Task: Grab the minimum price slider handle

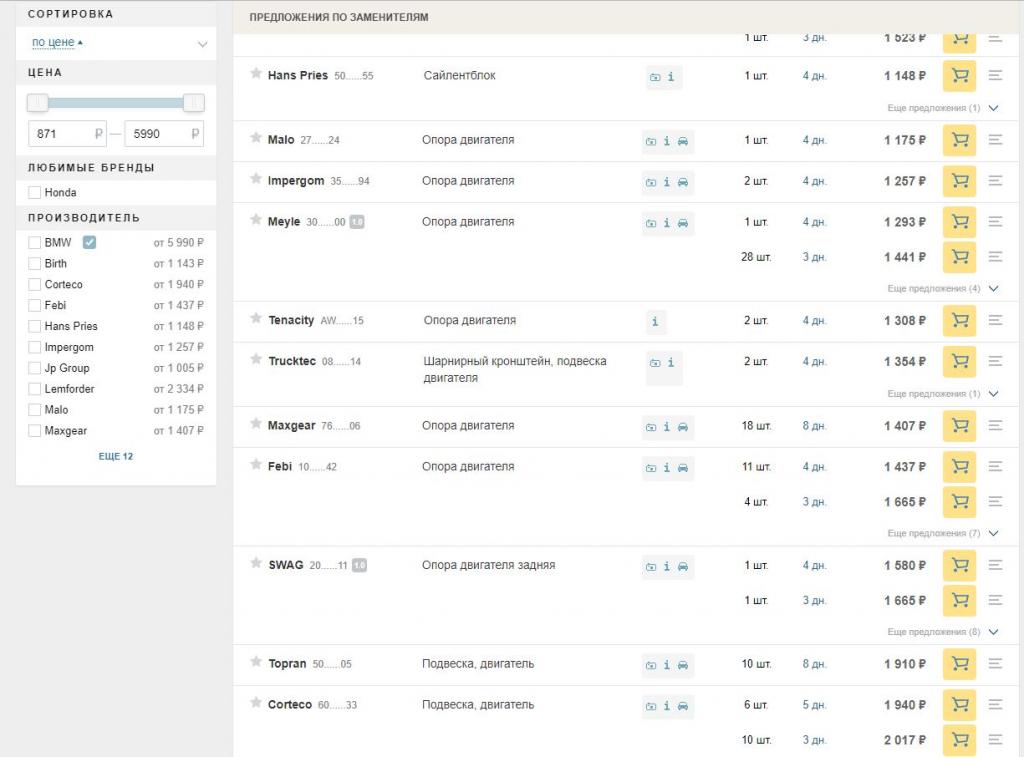Action: click(x=38, y=103)
